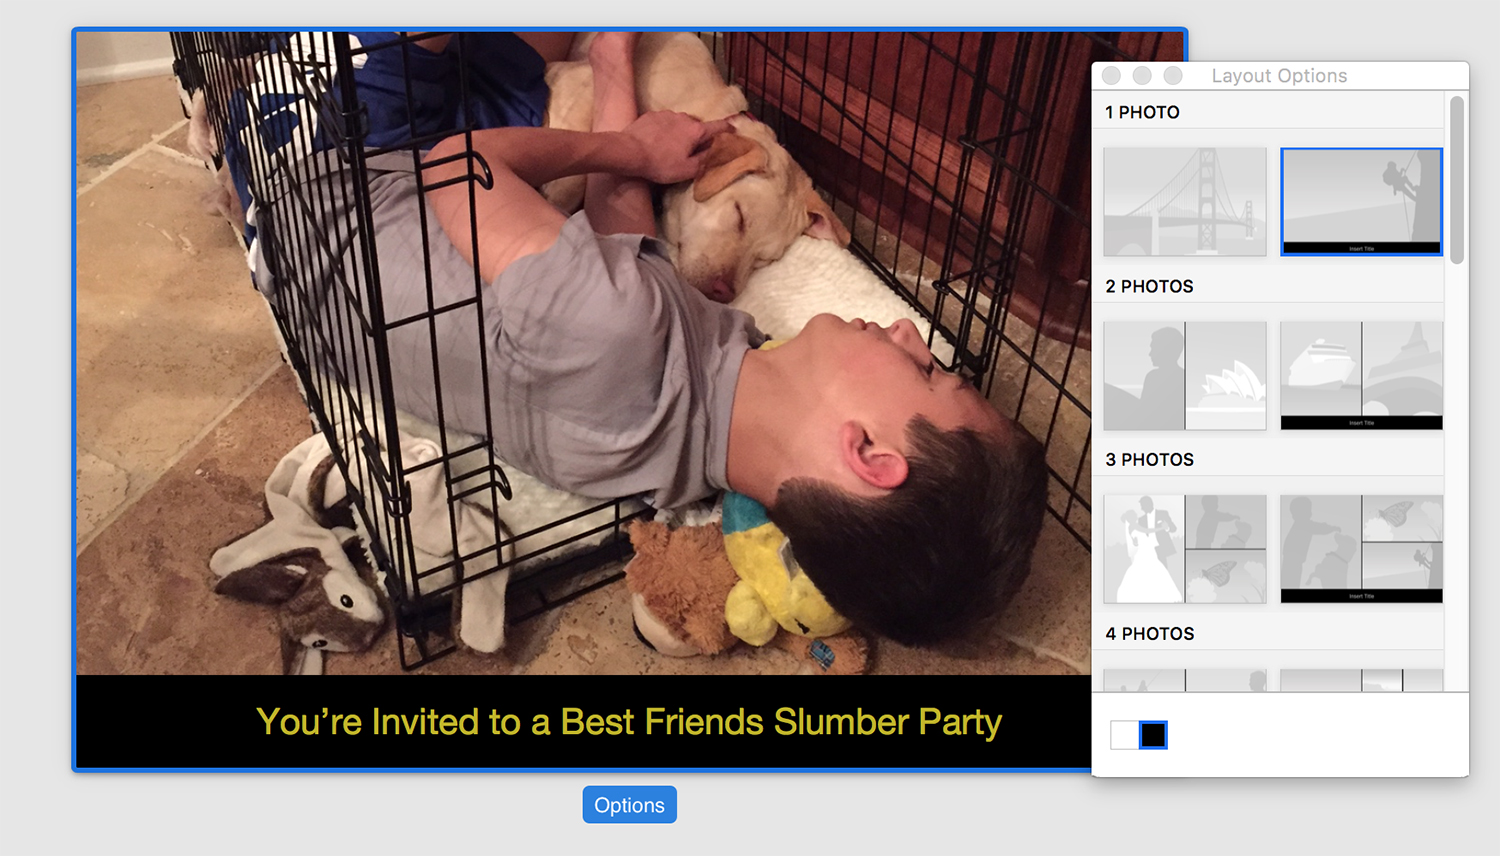This screenshot has width=1500, height=856.
Task: Choose the white background color swatch
Action: 1124,735
